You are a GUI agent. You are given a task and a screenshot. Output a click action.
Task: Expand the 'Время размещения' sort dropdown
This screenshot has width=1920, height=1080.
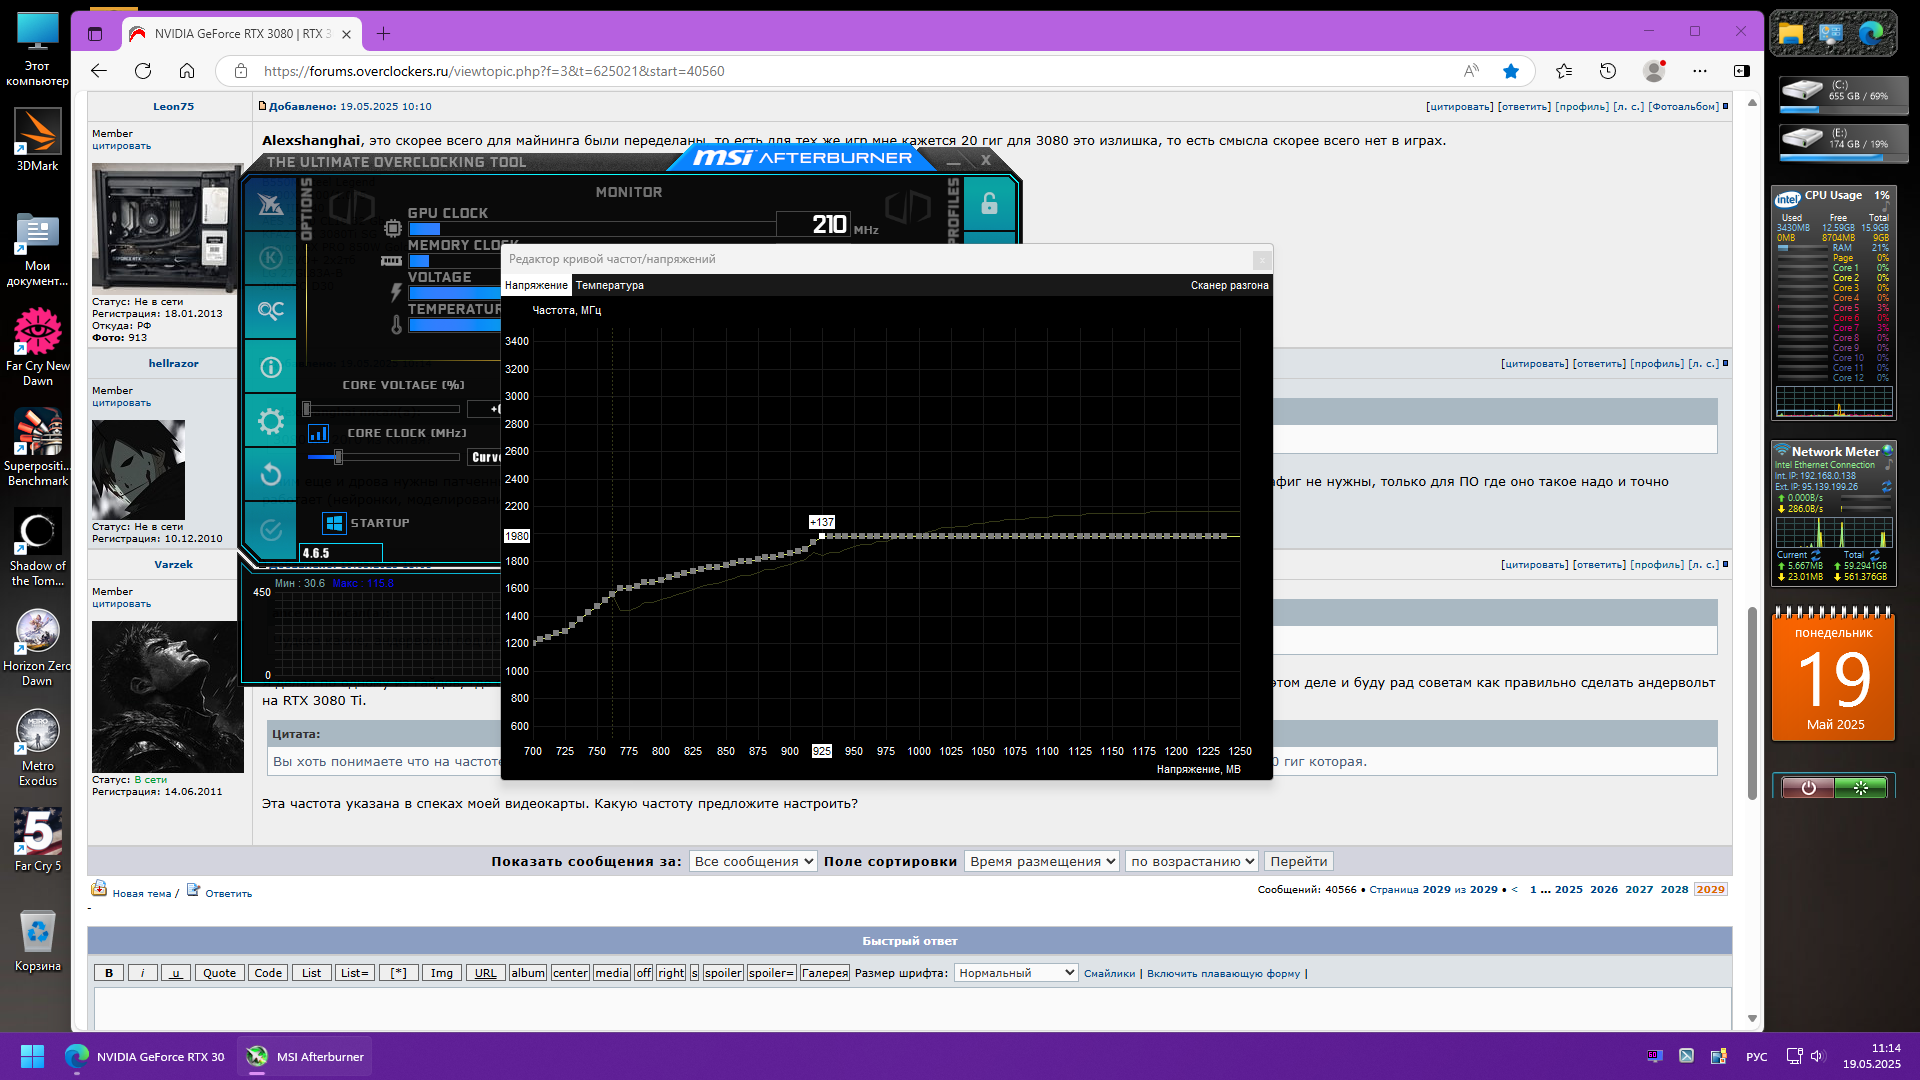point(1041,861)
